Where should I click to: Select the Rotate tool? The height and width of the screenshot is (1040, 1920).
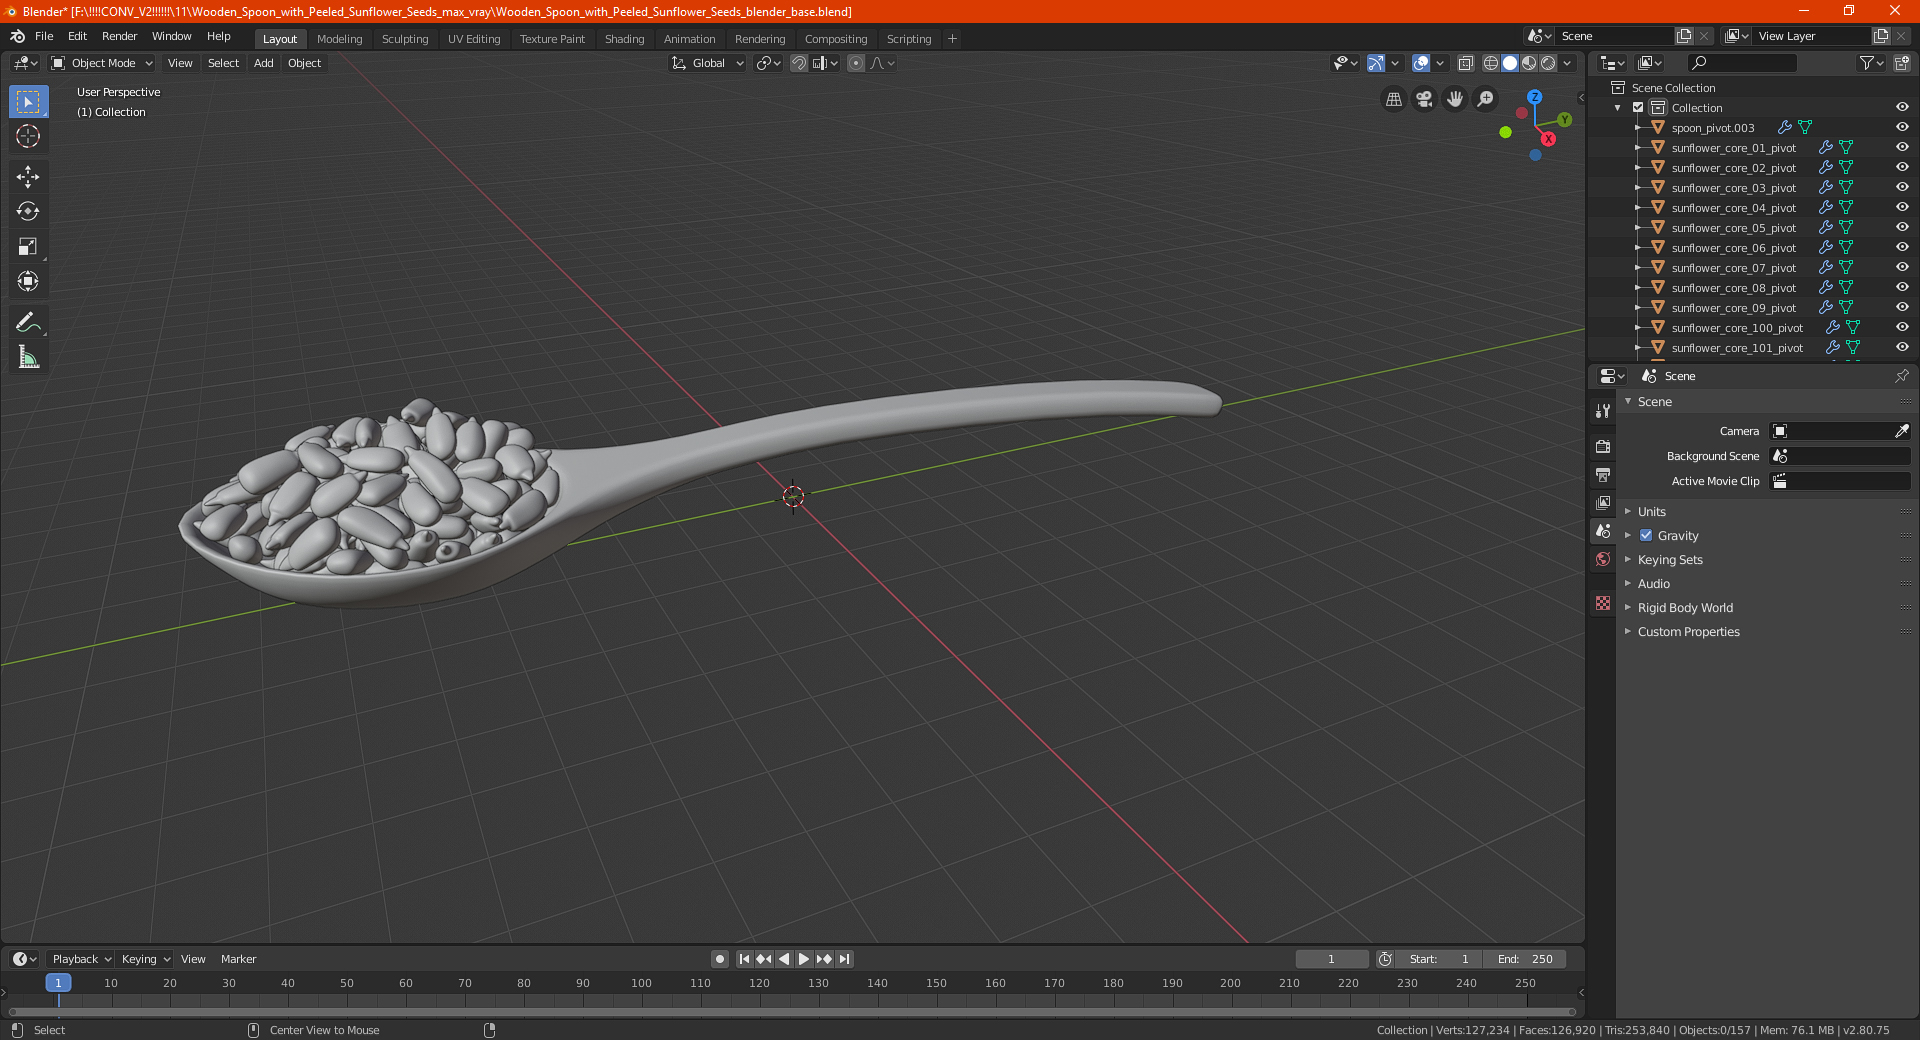[x=28, y=212]
